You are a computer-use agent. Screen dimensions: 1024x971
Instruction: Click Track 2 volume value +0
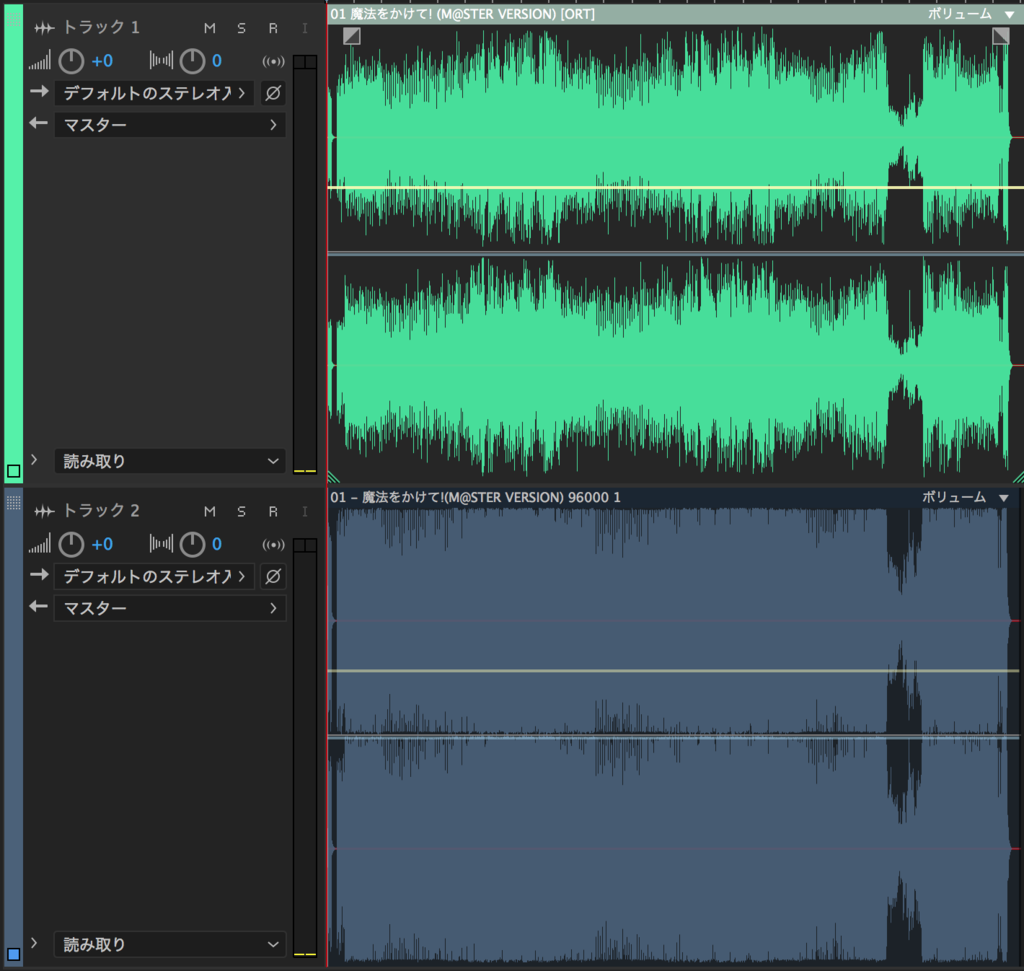pyautogui.click(x=102, y=545)
